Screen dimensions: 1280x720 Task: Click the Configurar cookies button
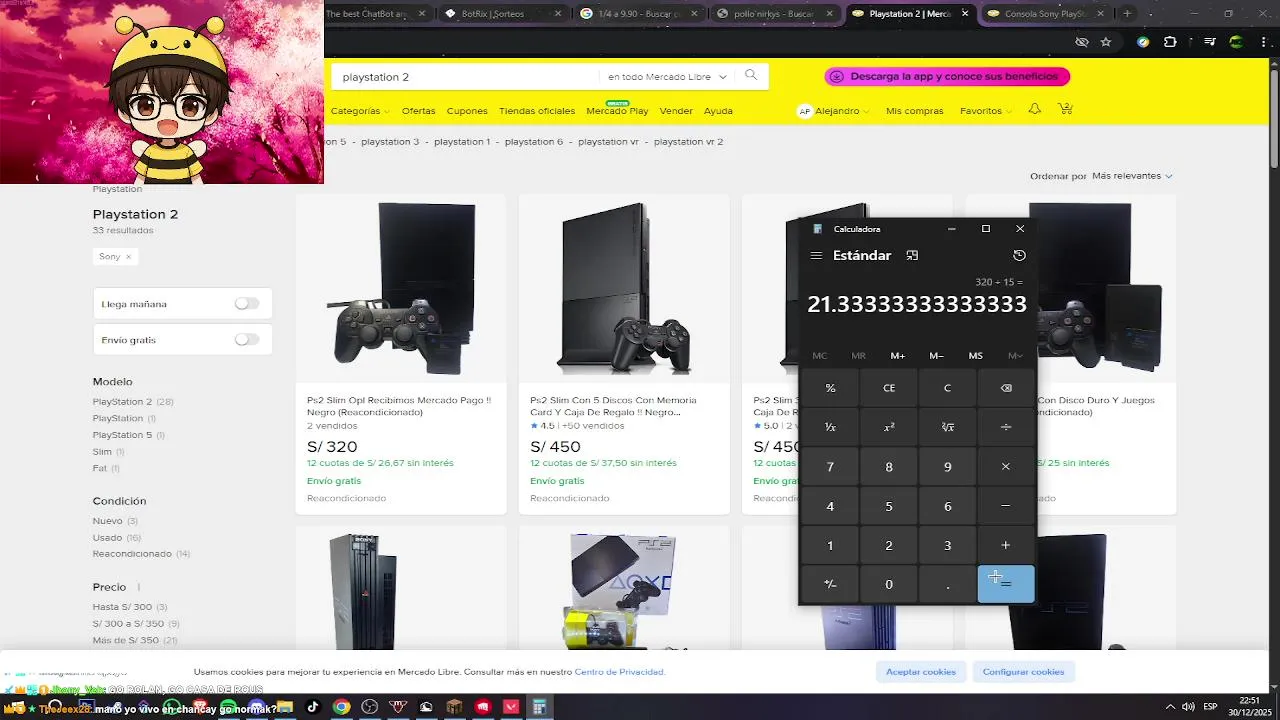tap(1023, 672)
